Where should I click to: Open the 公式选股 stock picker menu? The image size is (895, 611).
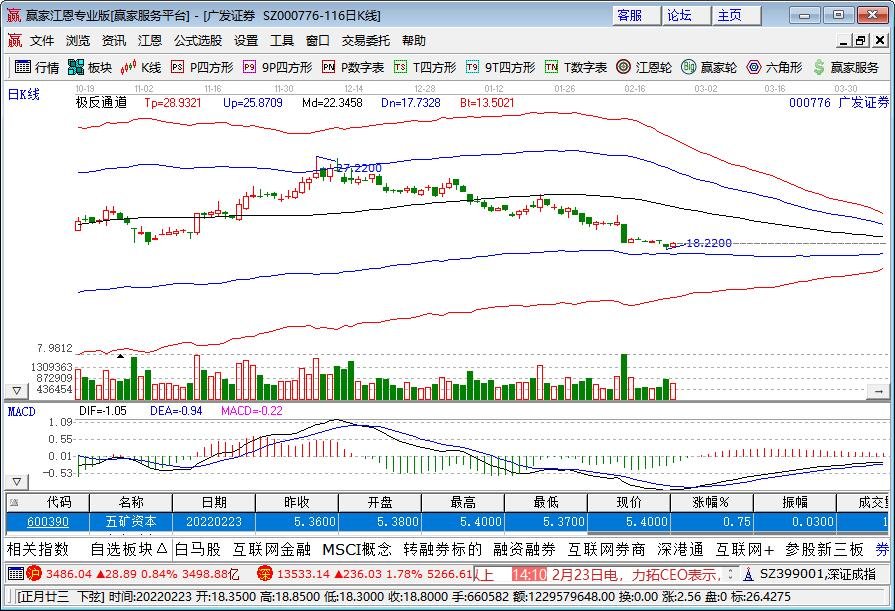tap(198, 40)
